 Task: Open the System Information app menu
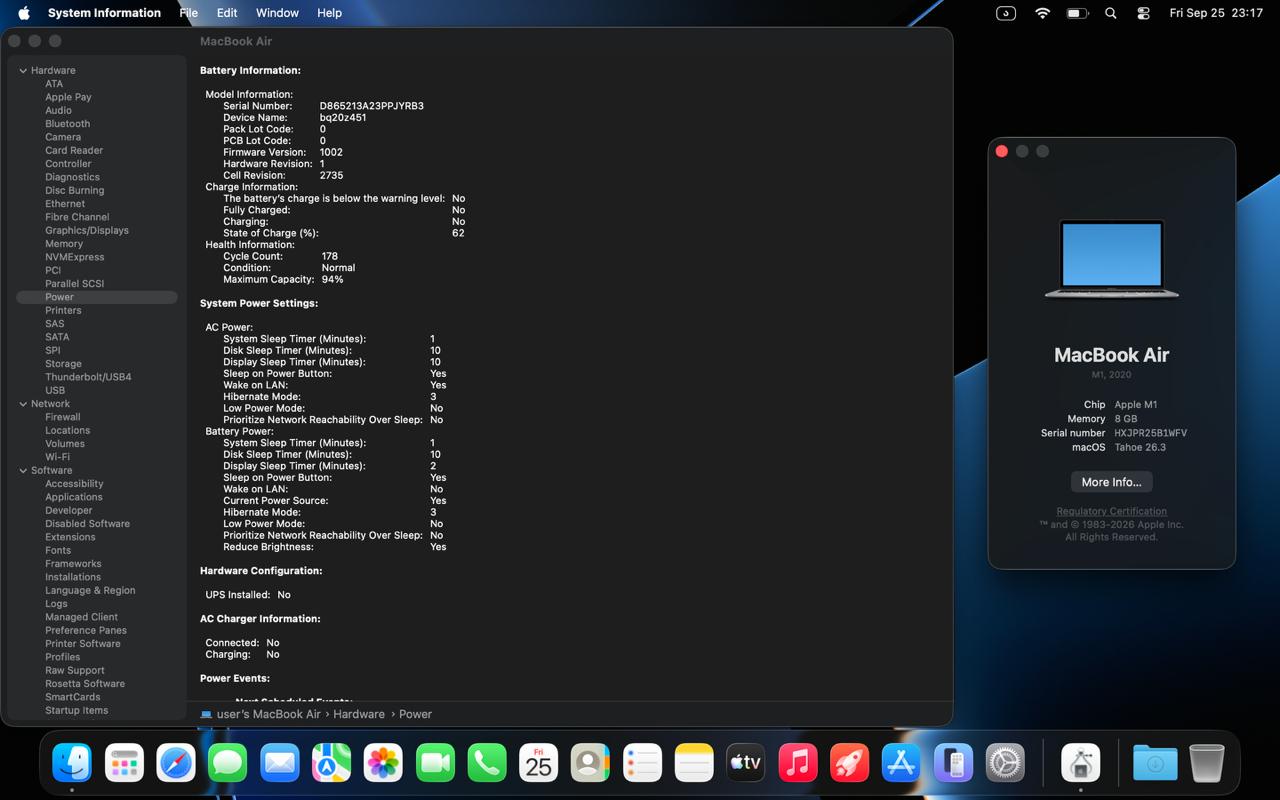[104, 13]
